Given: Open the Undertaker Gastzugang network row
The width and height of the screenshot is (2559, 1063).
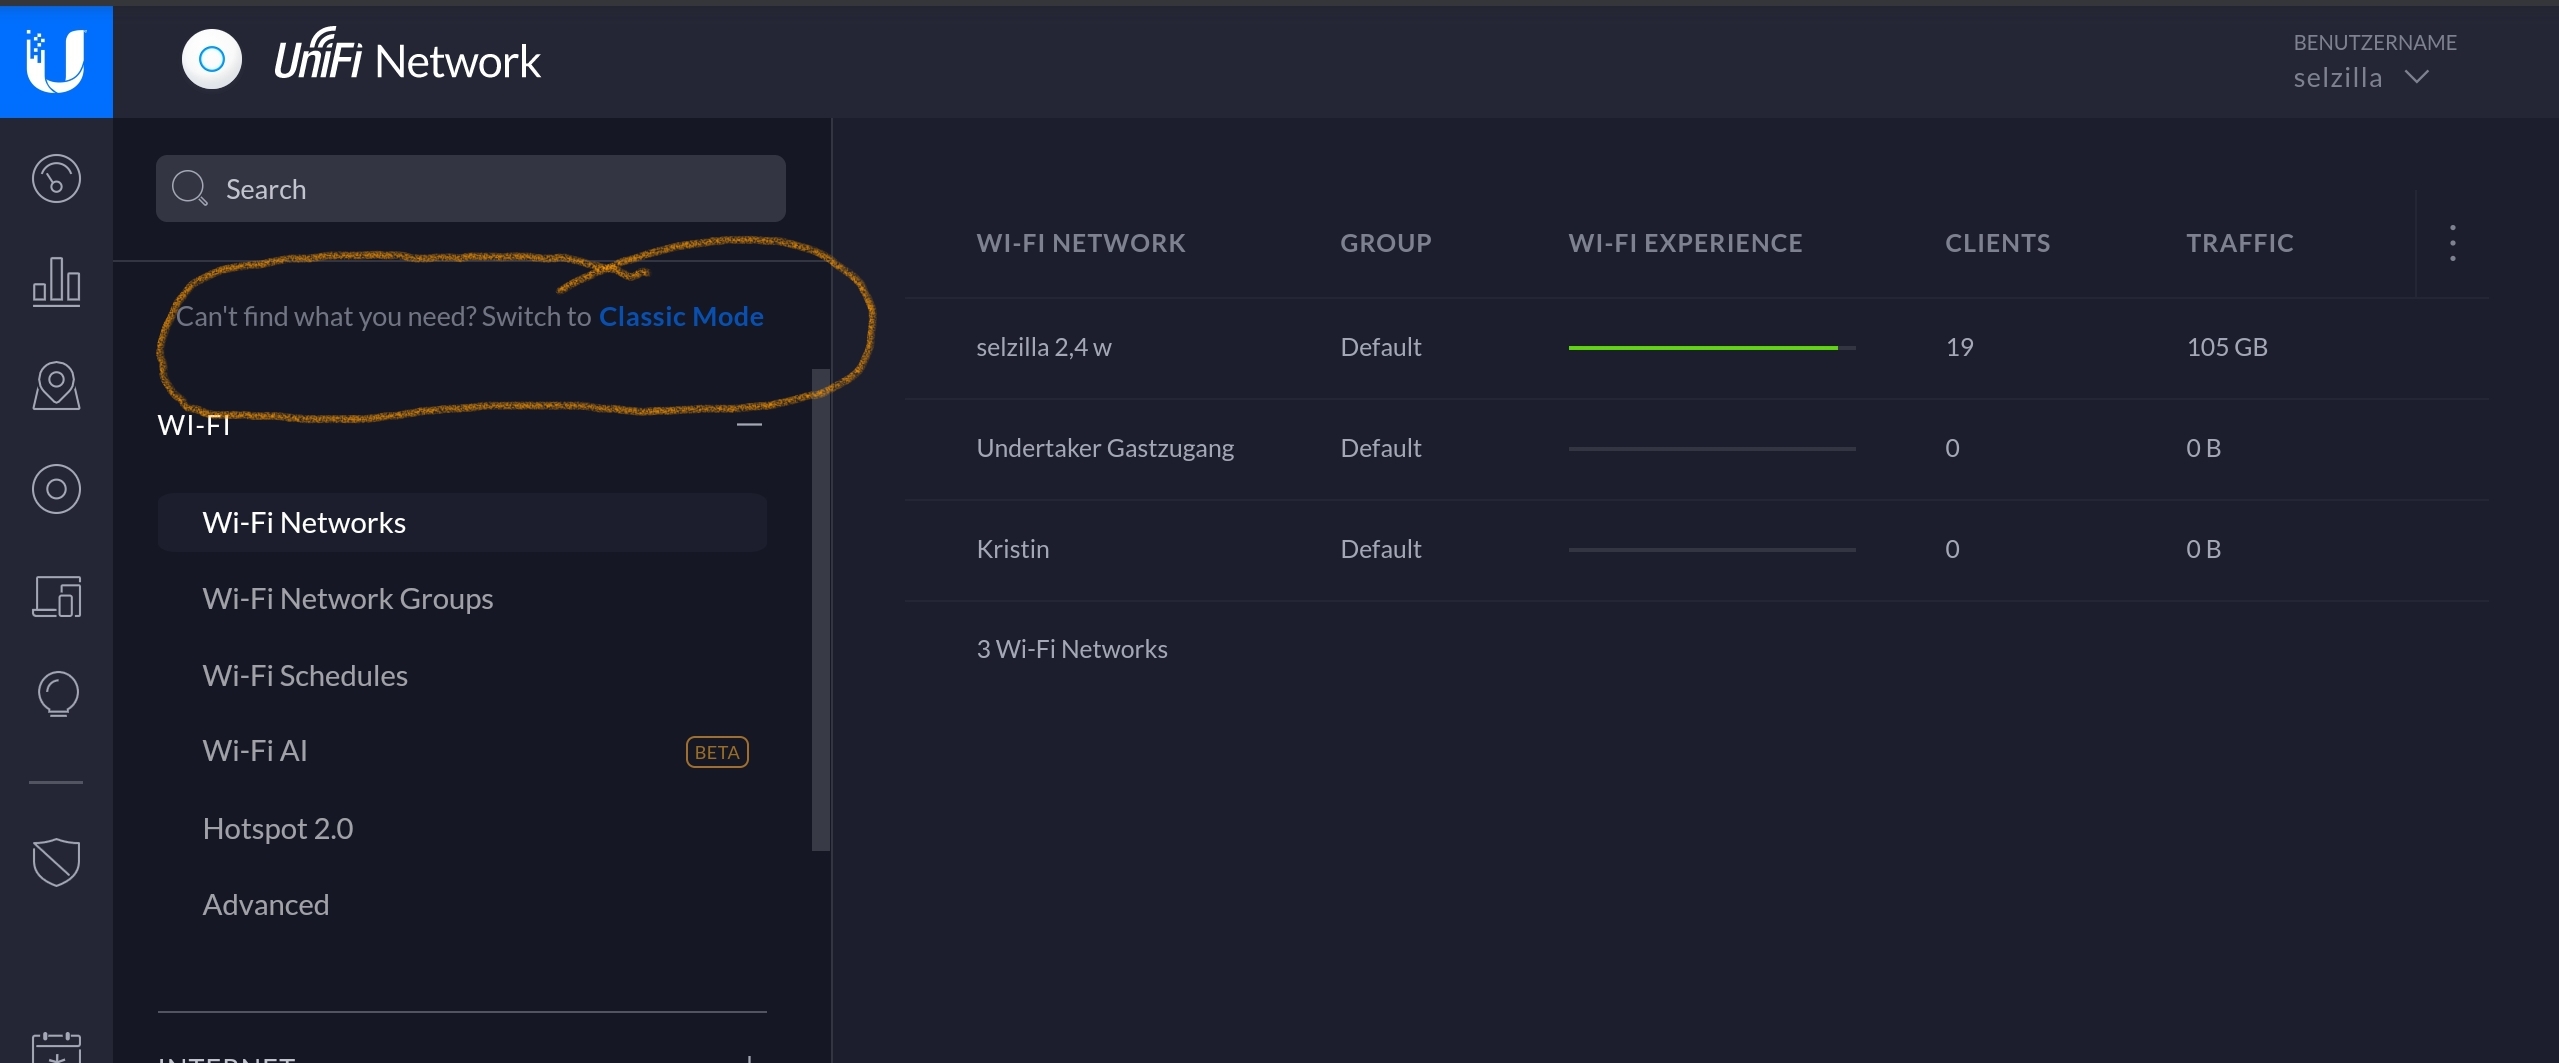Looking at the screenshot, I should [1697, 448].
